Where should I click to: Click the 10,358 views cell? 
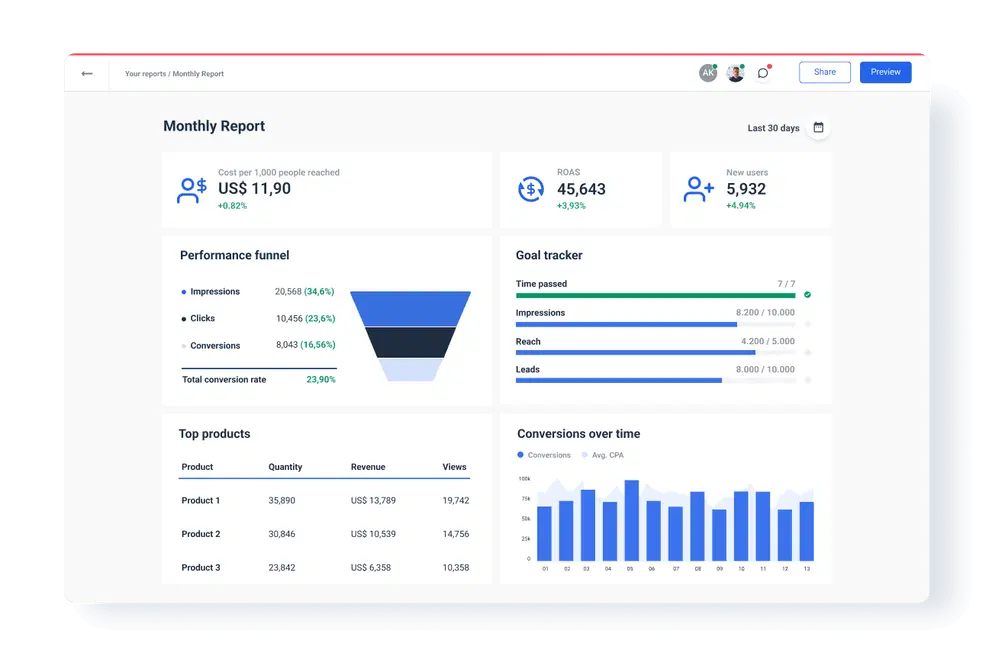[456, 567]
